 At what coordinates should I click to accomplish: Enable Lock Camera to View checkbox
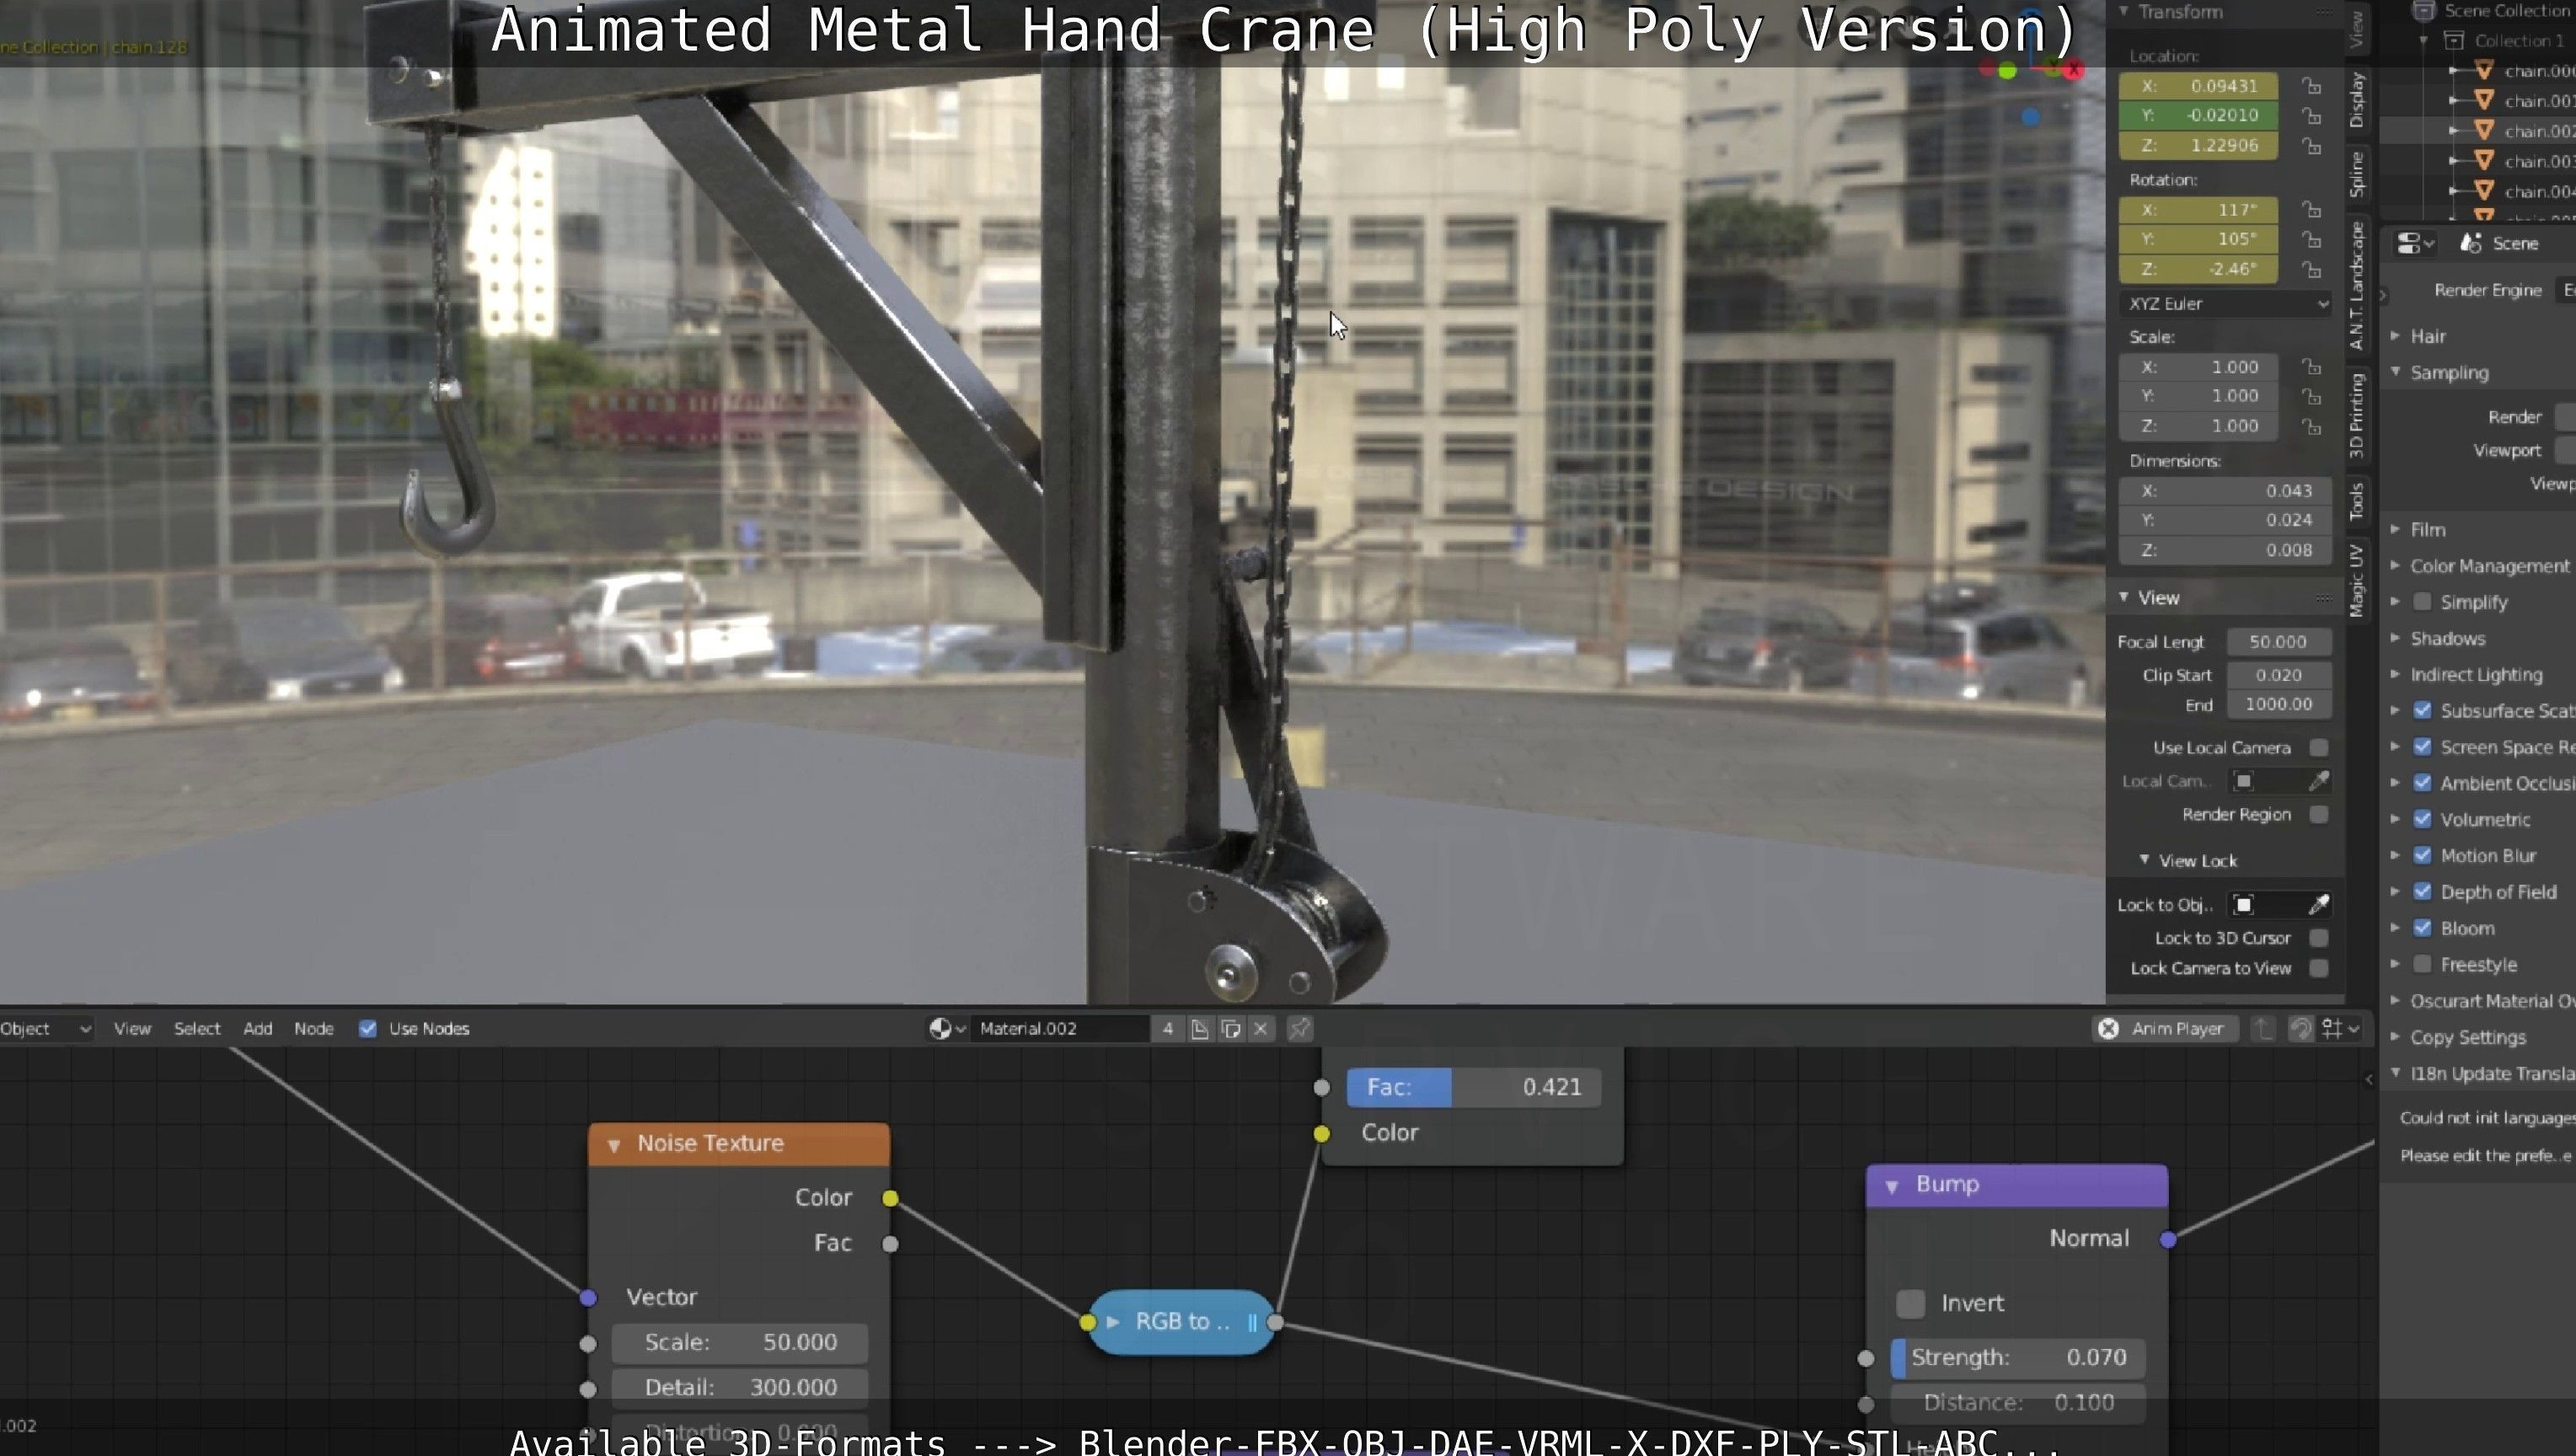click(2319, 968)
